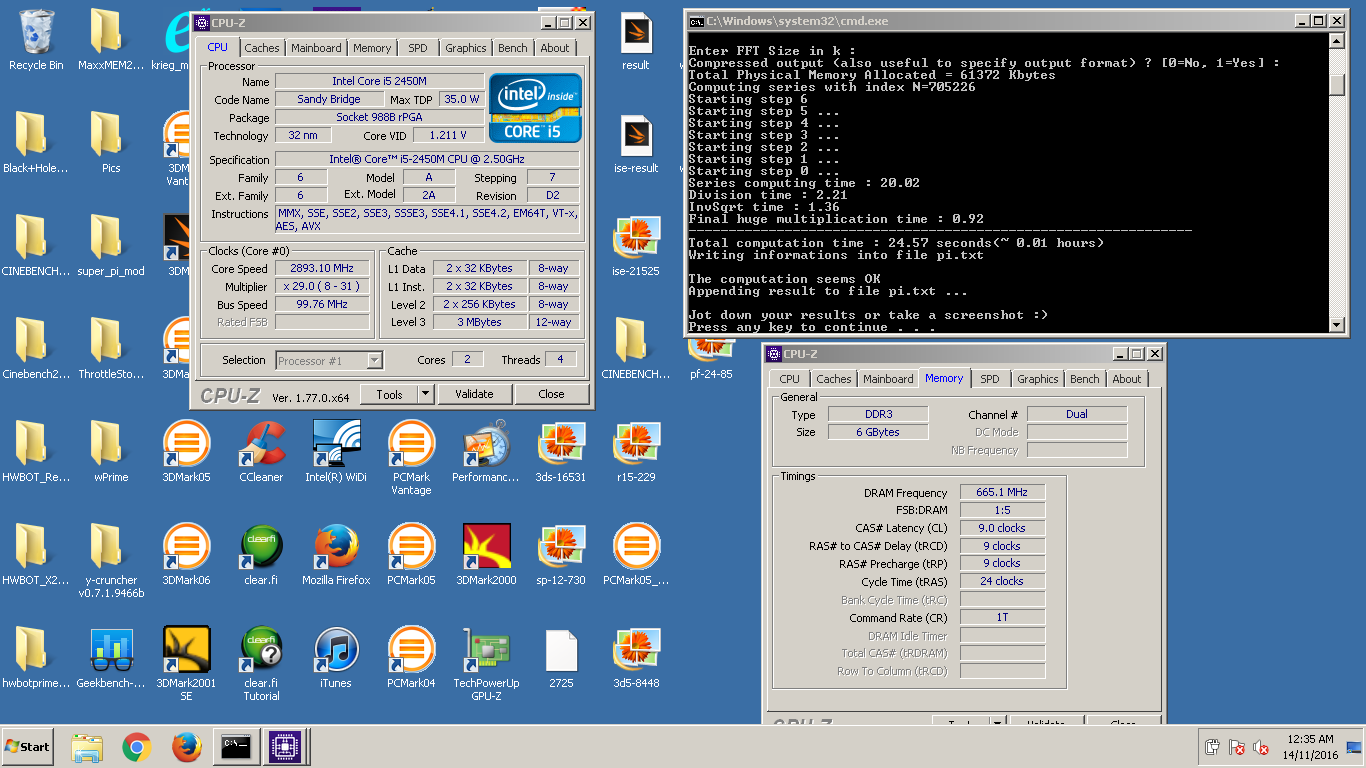Expand the Tools dropdown arrow in CPU-Z
This screenshot has width=1366, height=768.
pyautogui.click(x=425, y=394)
